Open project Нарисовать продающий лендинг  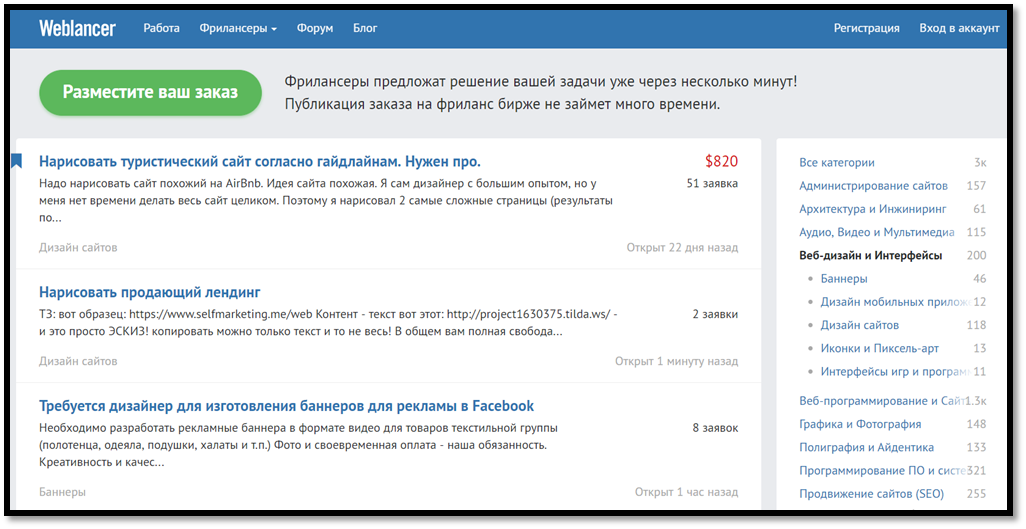[150, 292]
